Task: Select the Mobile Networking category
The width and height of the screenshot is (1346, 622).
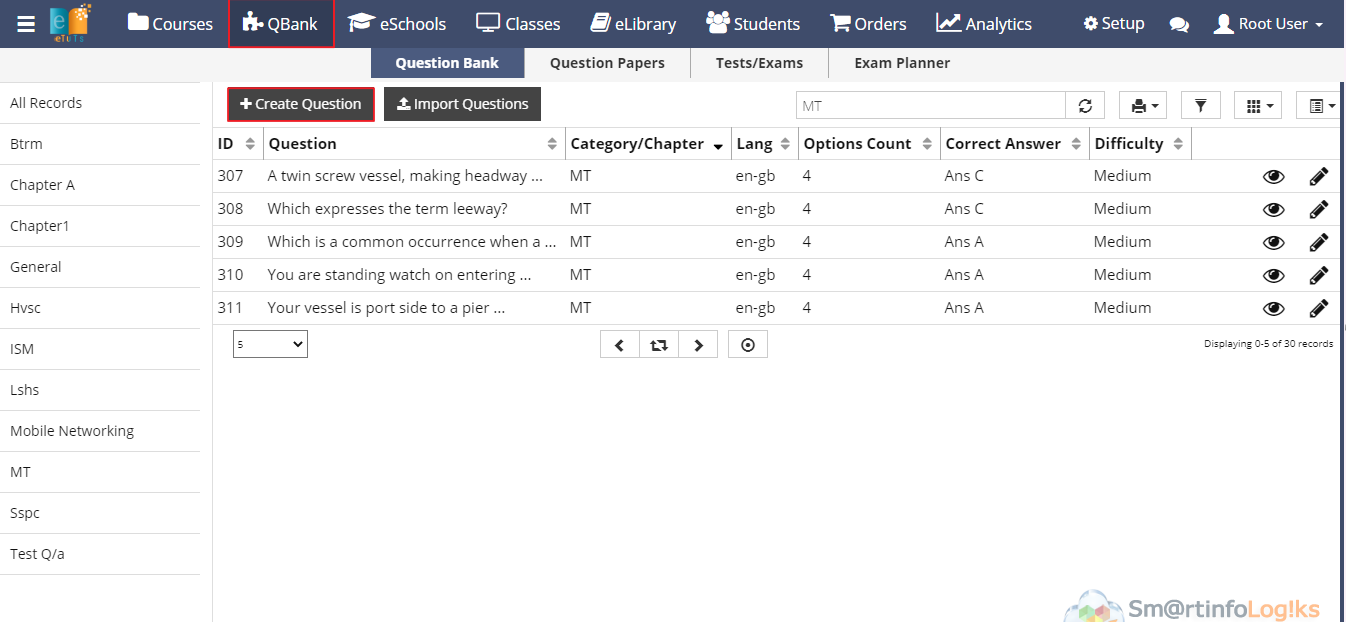Action: [100, 431]
